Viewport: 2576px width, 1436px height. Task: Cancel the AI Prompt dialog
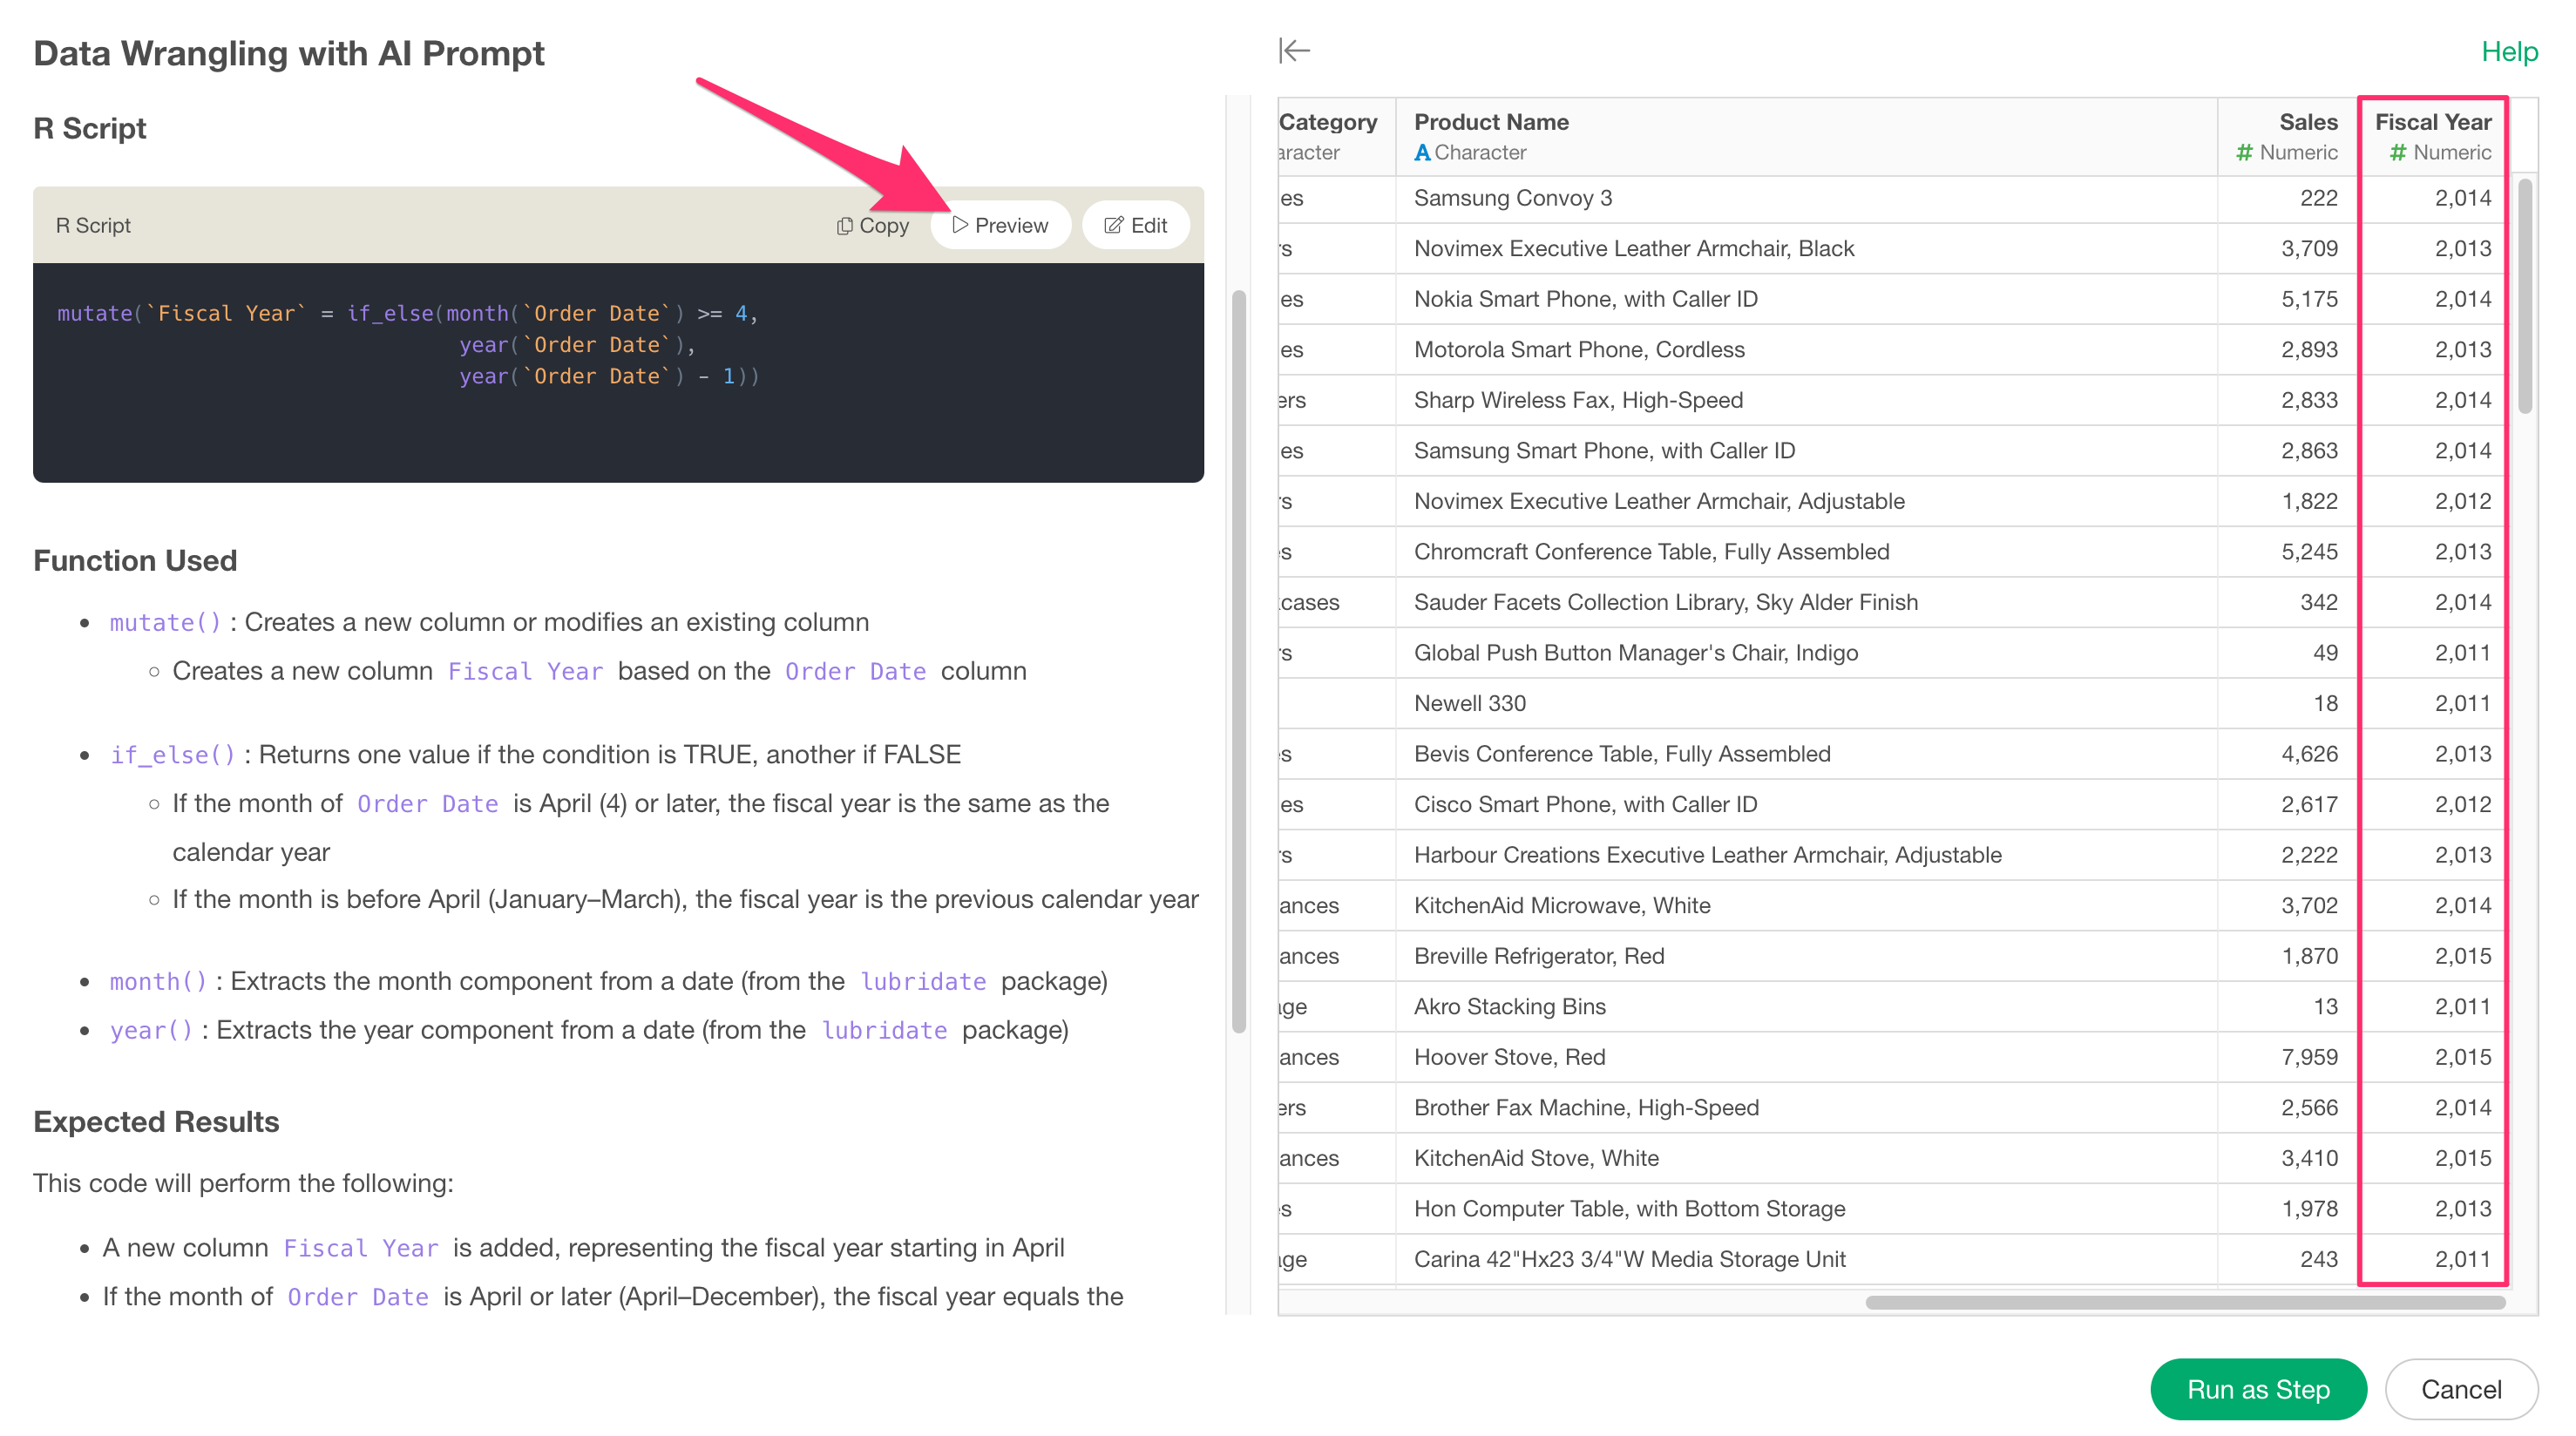tap(2460, 1389)
